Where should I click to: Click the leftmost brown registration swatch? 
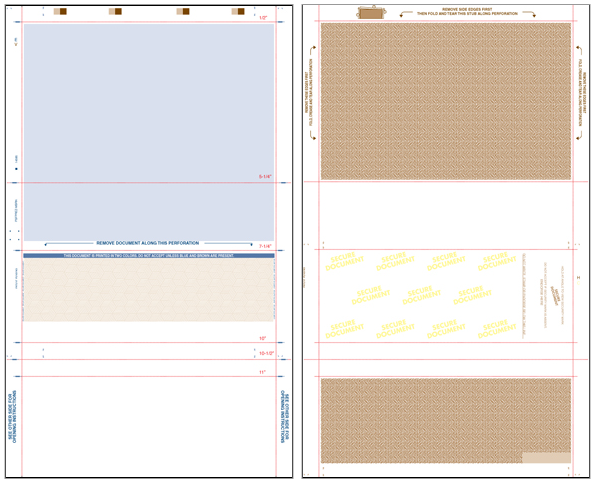pyautogui.click(x=60, y=11)
